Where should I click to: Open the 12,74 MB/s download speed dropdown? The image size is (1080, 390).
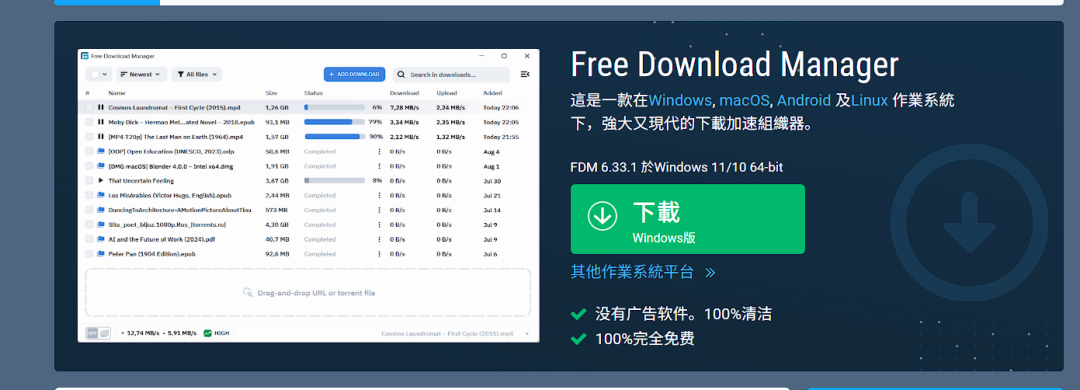point(141,333)
